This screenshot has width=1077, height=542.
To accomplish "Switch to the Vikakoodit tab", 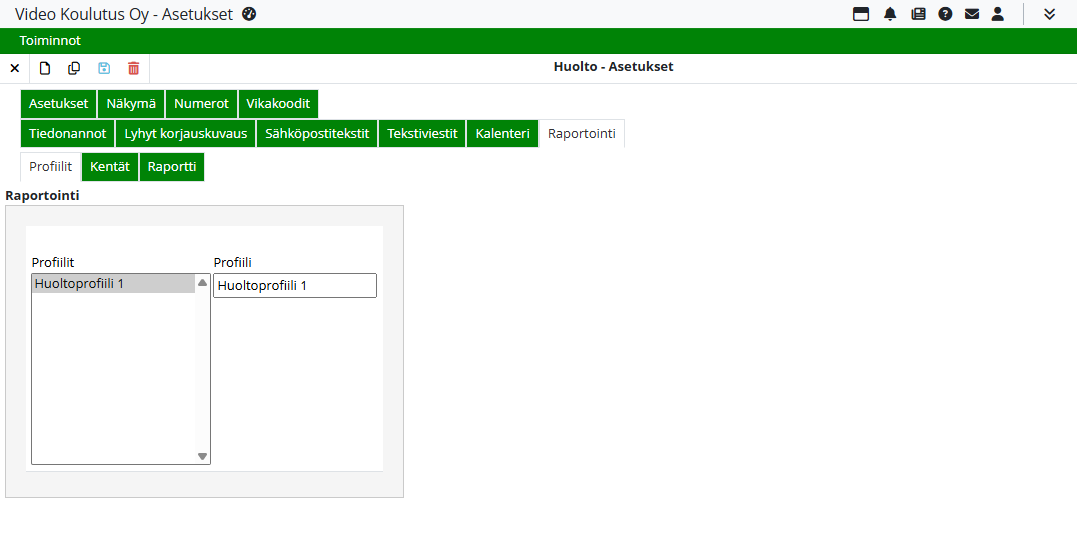I will point(278,104).
